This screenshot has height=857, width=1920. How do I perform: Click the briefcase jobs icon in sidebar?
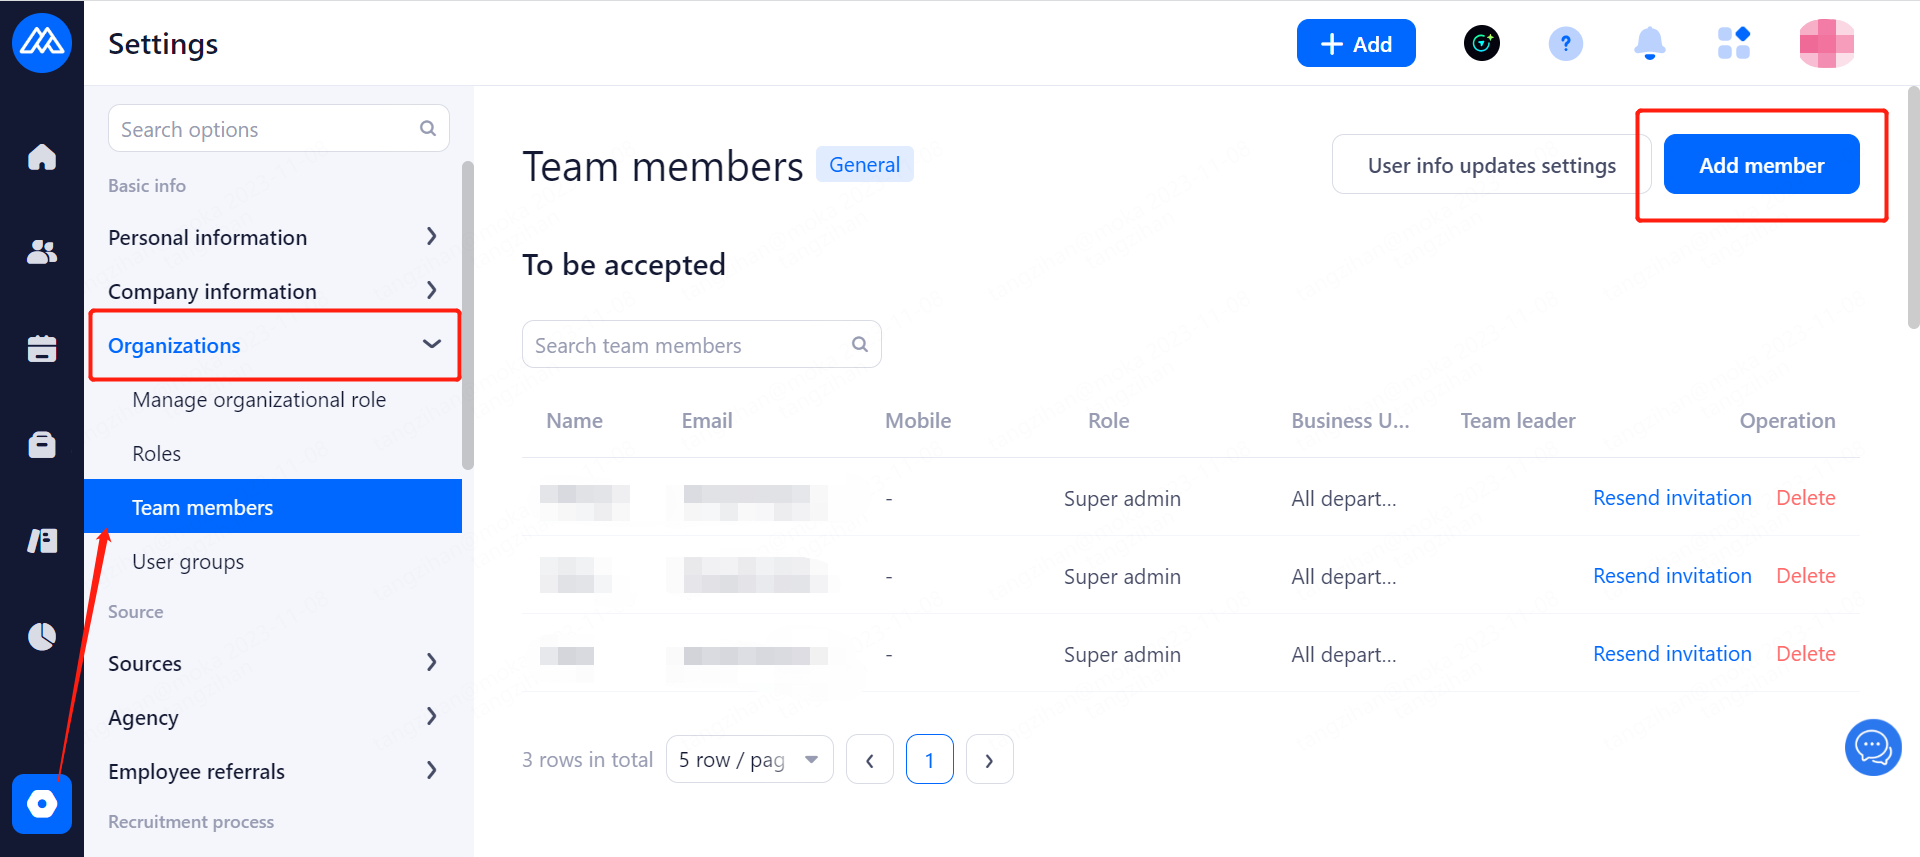42,444
